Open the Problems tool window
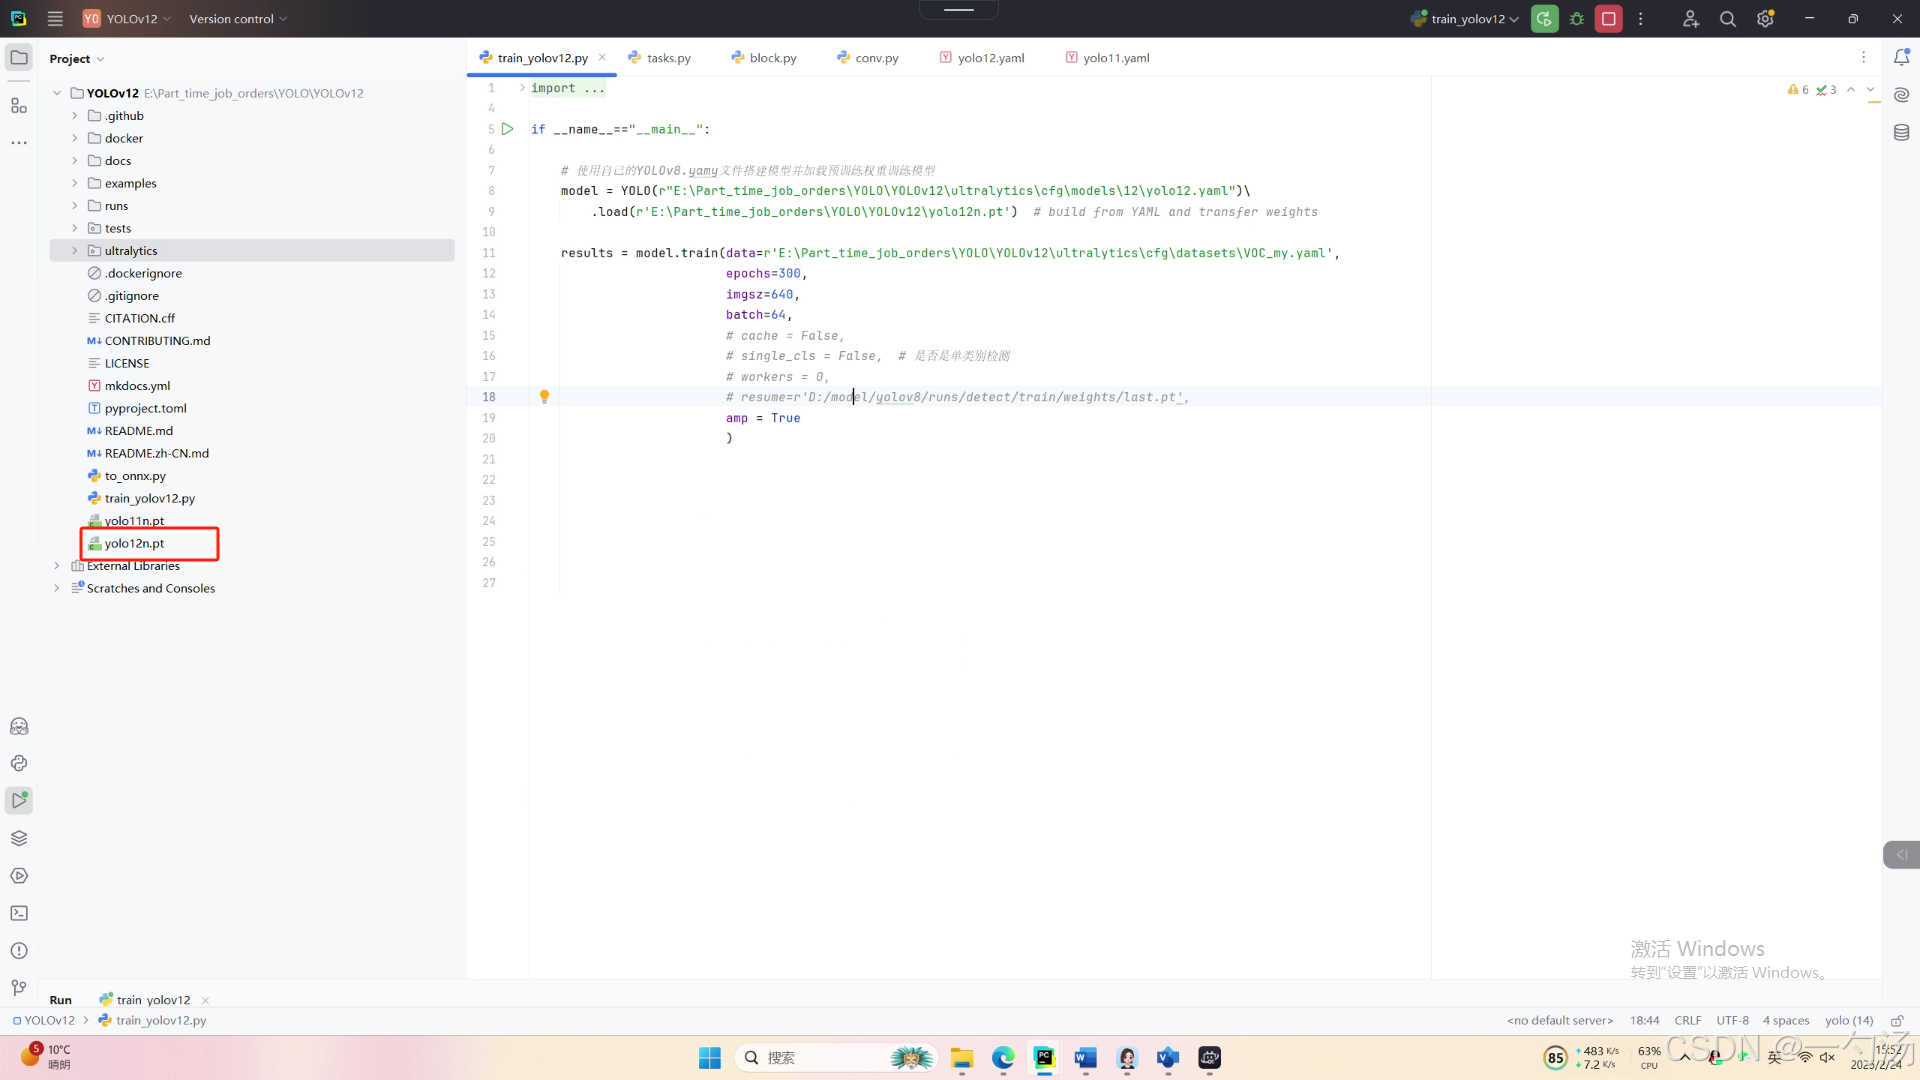The width and height of the screenshot is (1920, 1080). pyautogui.click(x=19, y=951)
